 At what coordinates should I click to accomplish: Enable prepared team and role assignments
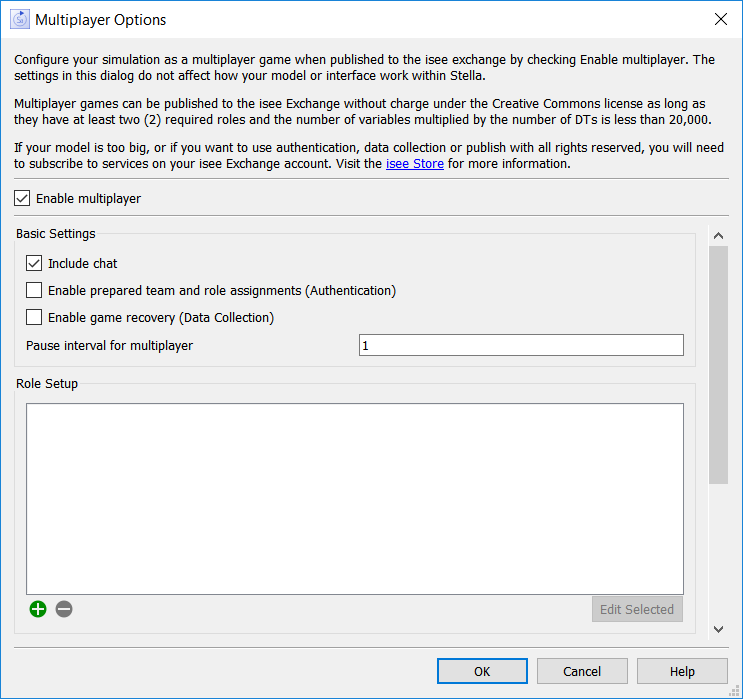click(x=34, y=290)
